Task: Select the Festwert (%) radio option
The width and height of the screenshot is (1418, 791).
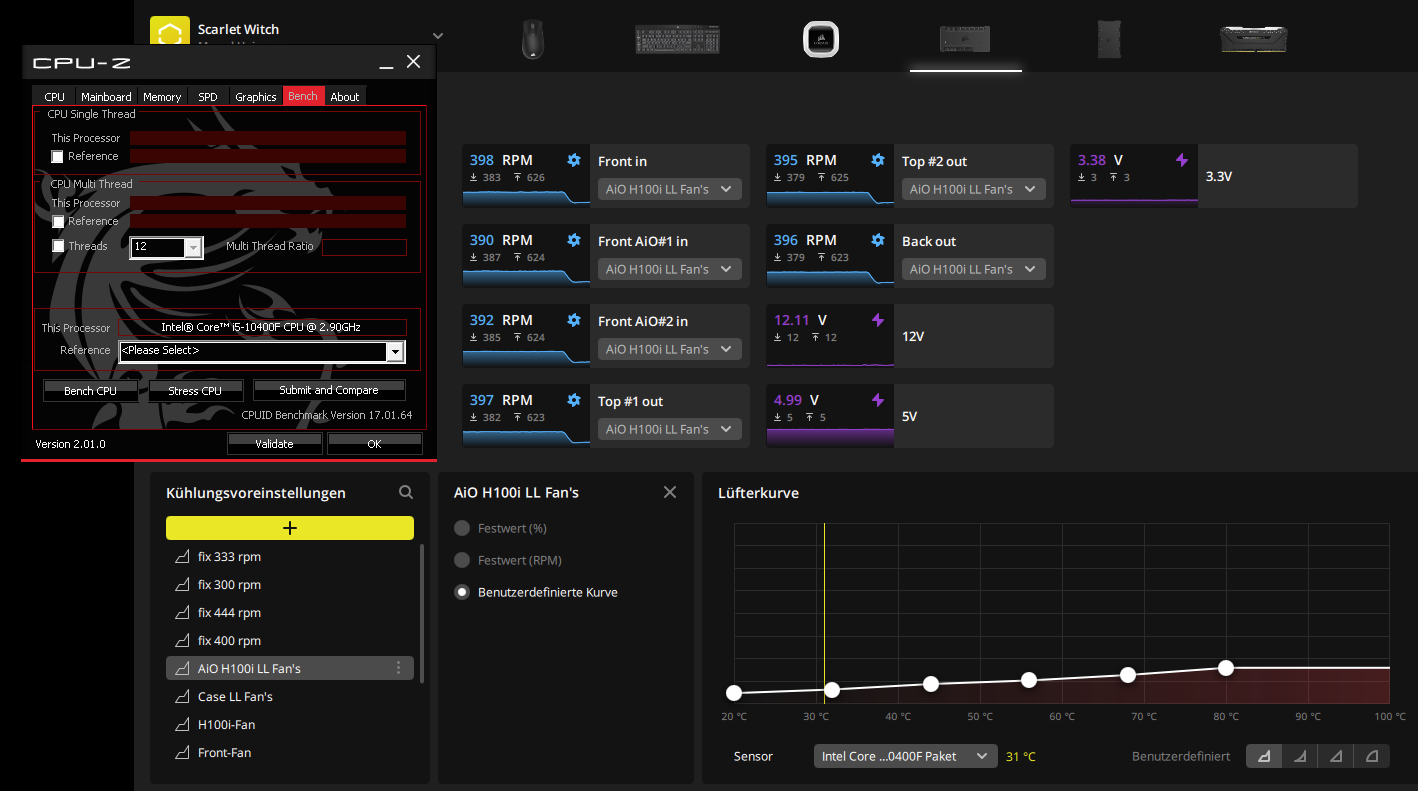Action: 462,528
